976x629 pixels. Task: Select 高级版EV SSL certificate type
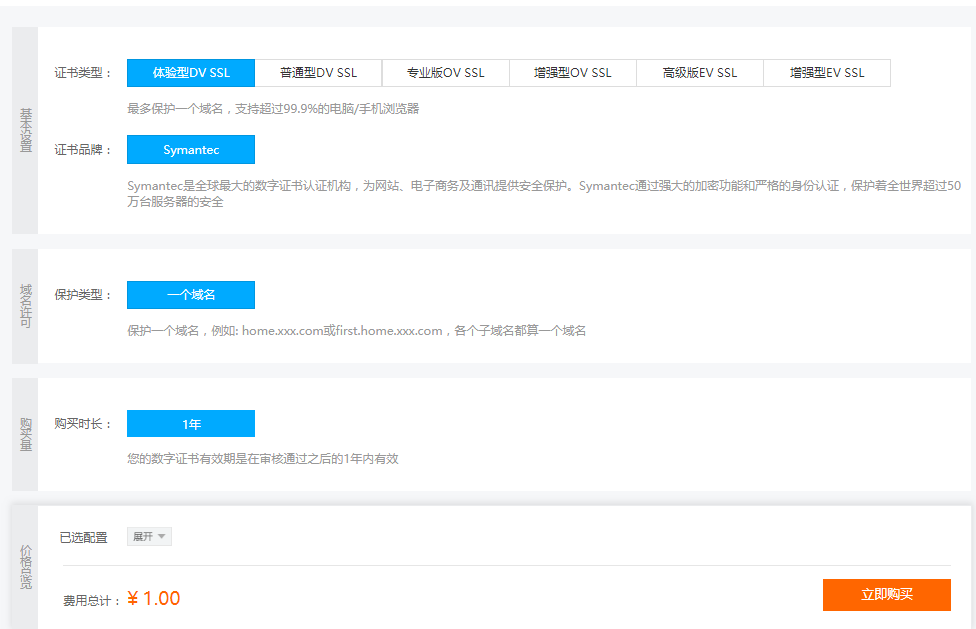[699, 73]
